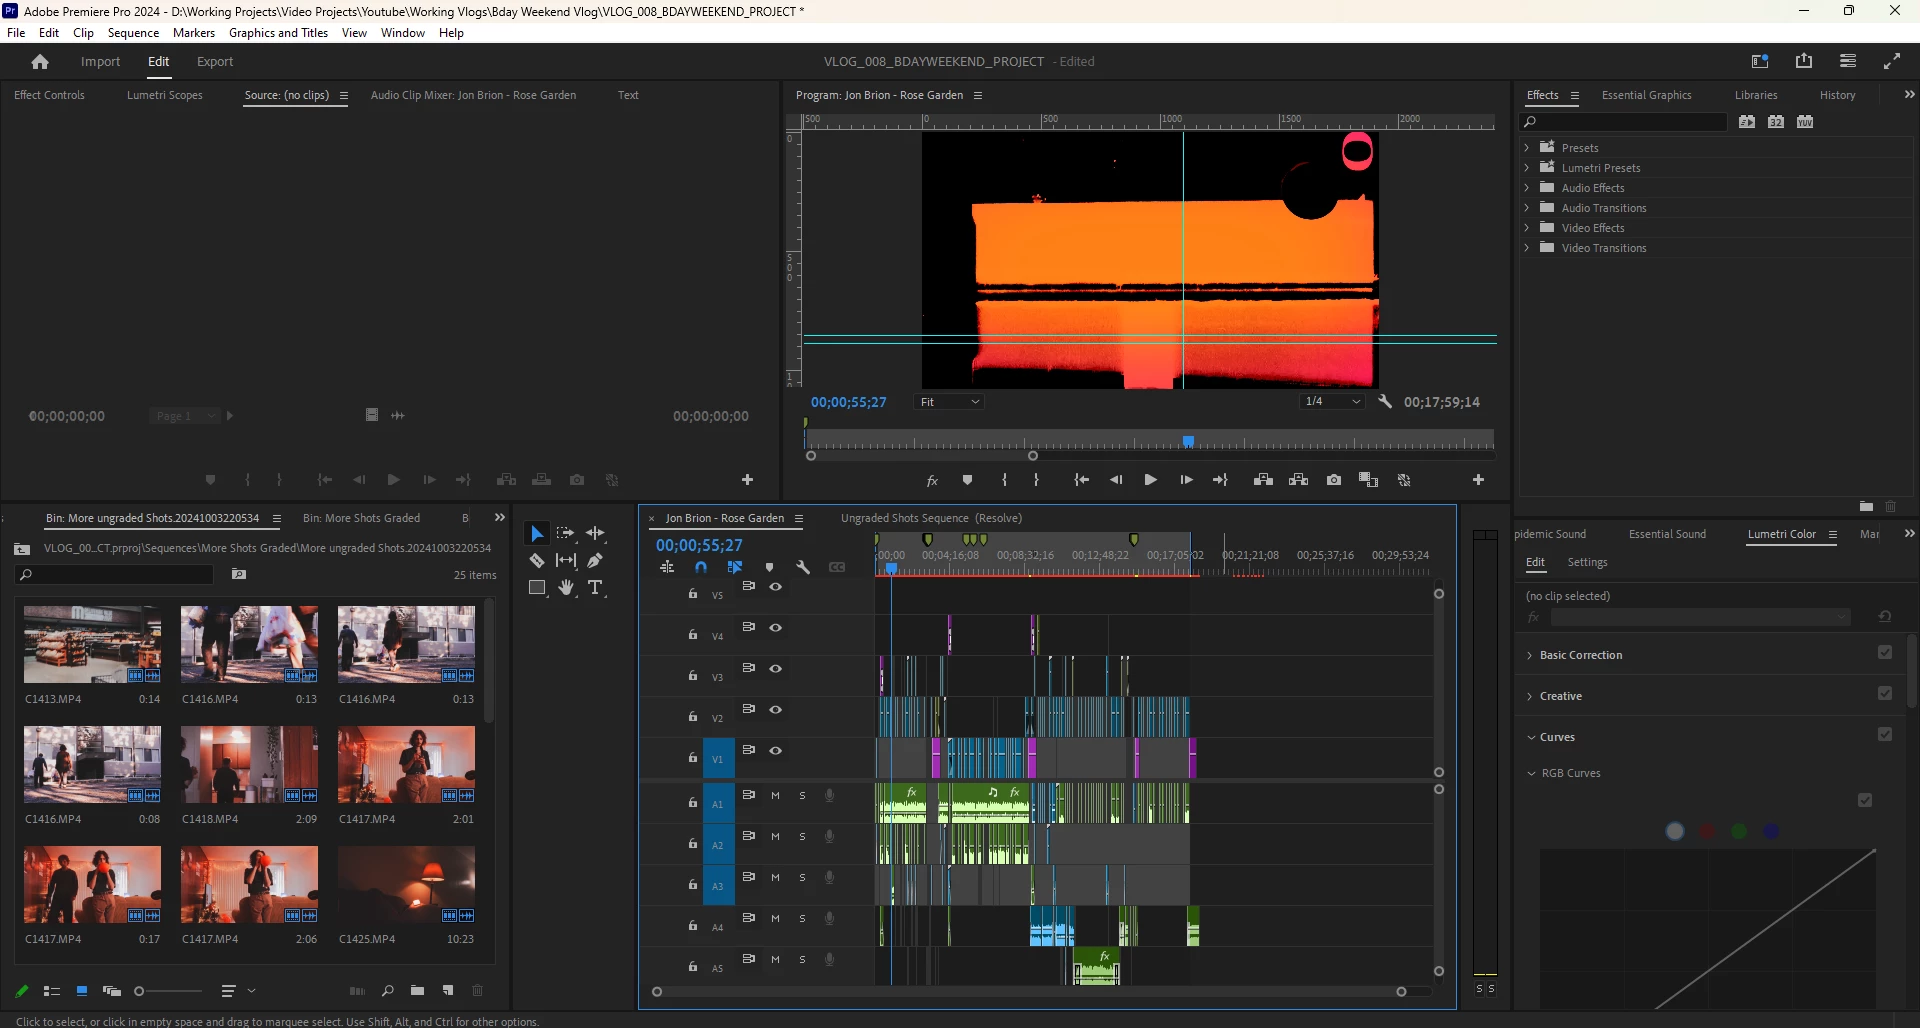Toggle Linked Selection in the timeline

click(735, 568)
